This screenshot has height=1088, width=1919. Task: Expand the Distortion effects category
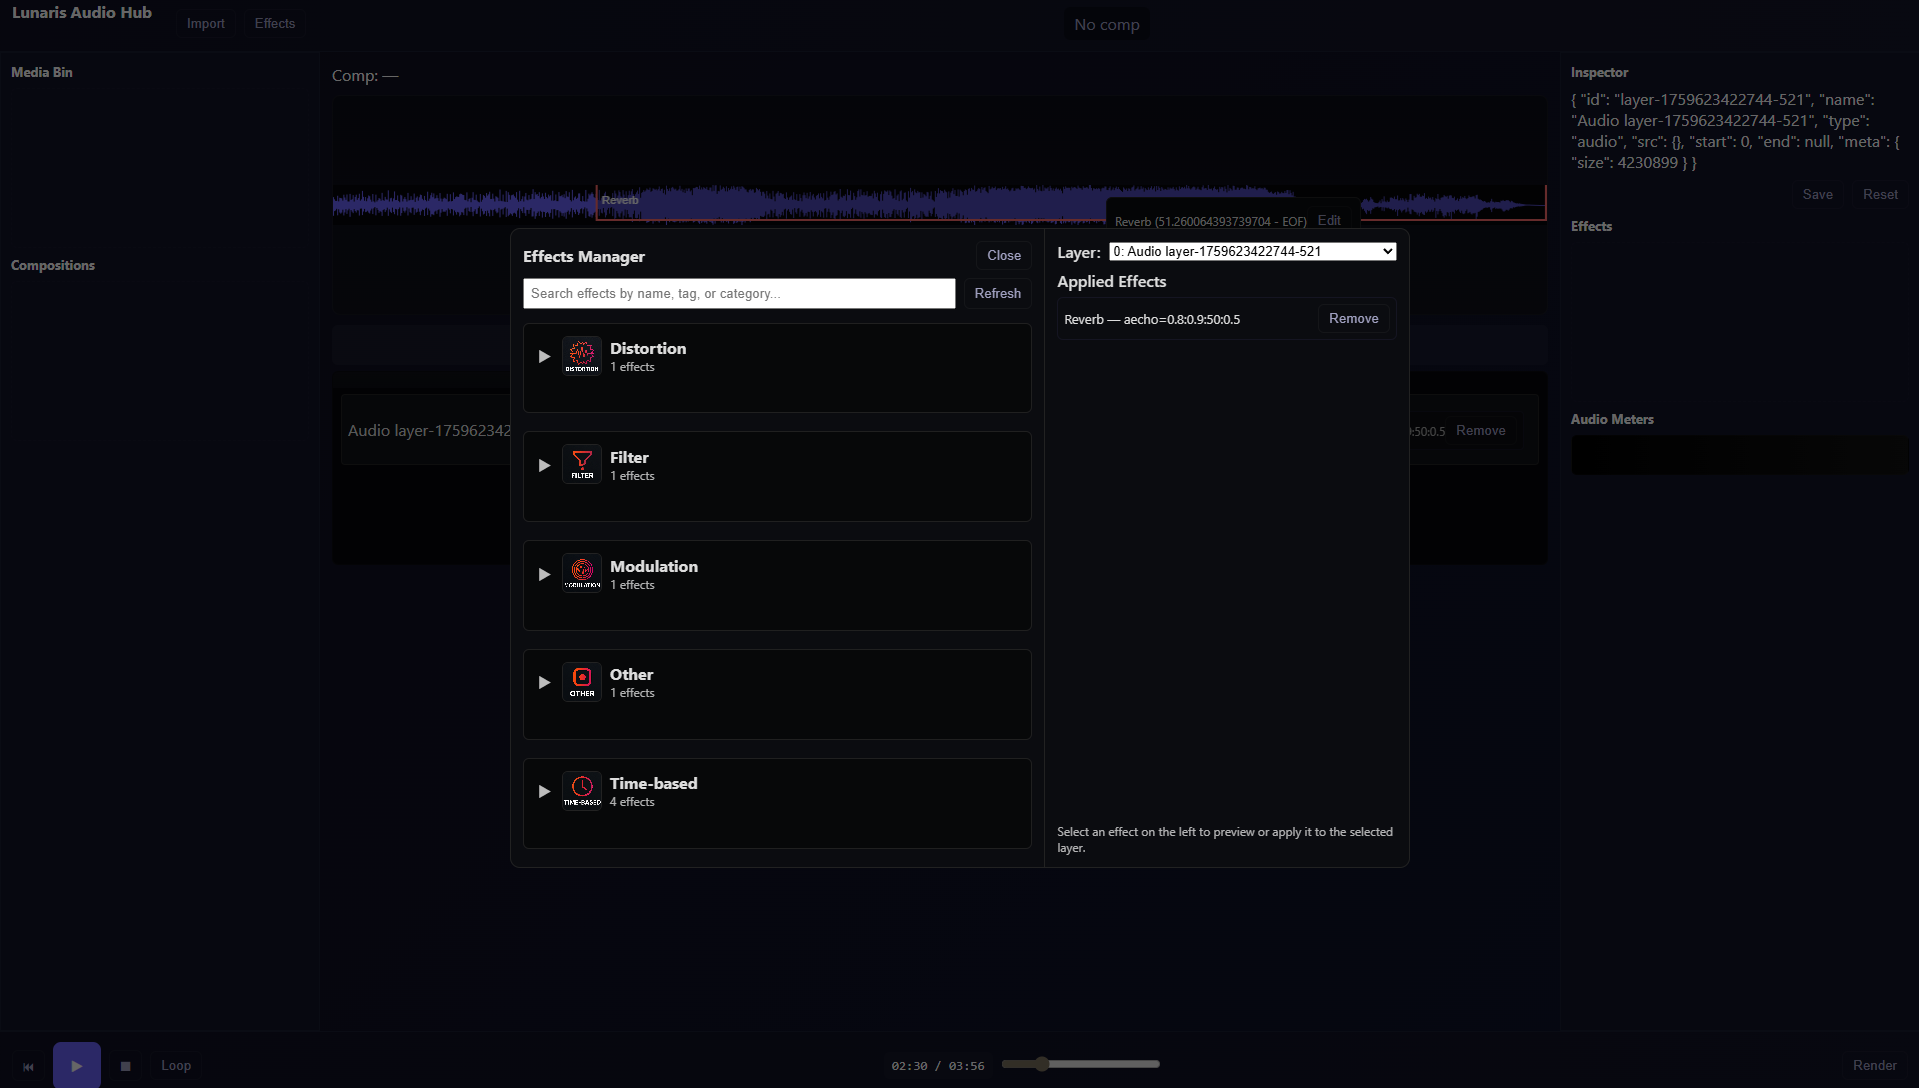coord(545,356)
